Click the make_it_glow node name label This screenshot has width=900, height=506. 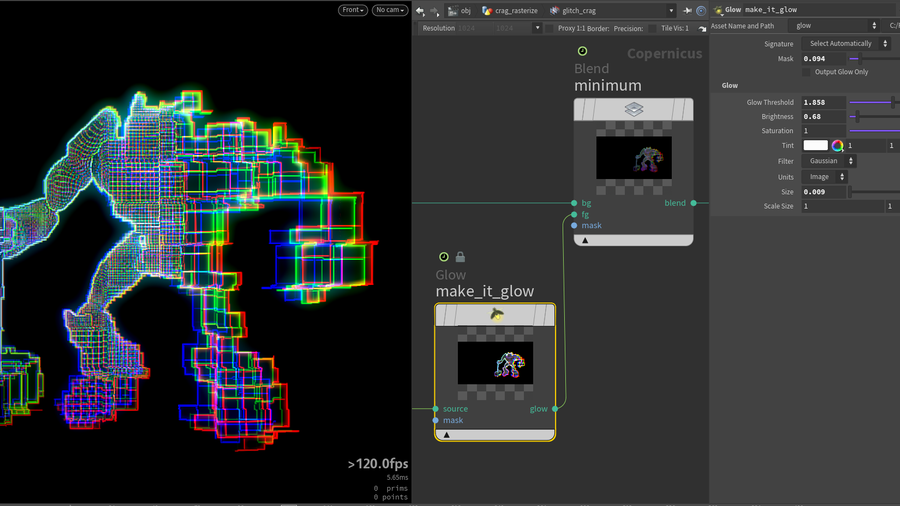485,291
